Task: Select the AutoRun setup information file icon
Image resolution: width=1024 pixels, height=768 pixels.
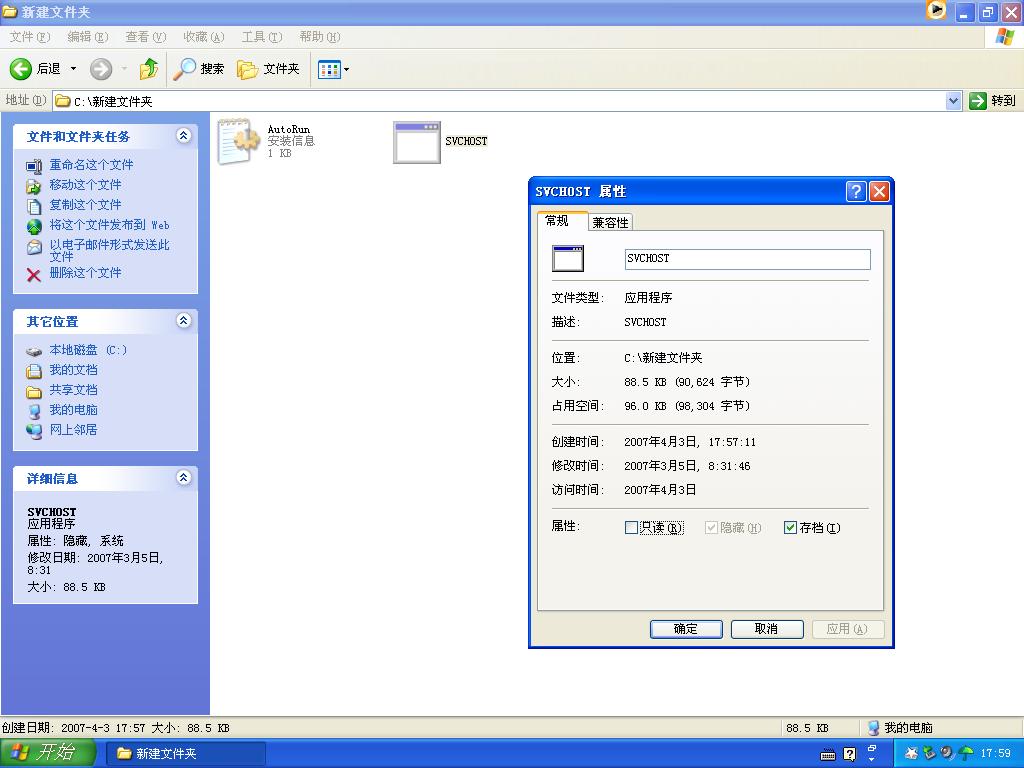Action: [238, 140]
